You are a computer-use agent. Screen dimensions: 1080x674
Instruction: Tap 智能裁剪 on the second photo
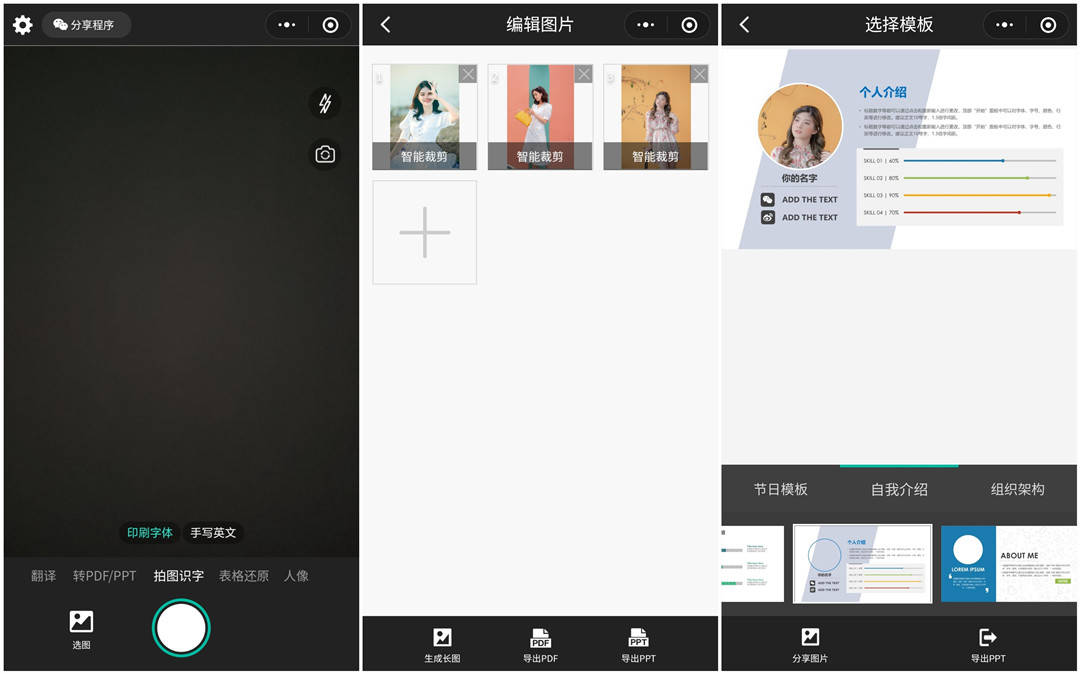tap(540, 156)
